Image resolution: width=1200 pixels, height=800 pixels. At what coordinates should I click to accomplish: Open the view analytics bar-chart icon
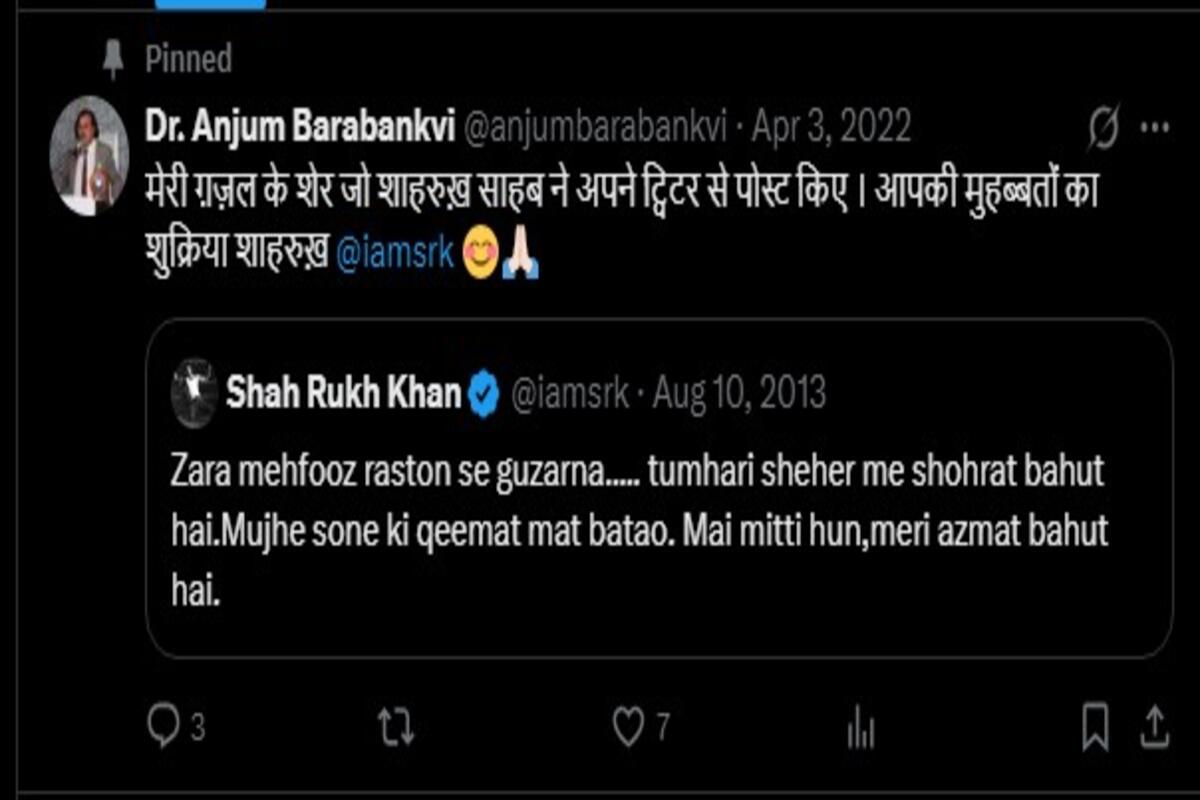coord(860,729)
